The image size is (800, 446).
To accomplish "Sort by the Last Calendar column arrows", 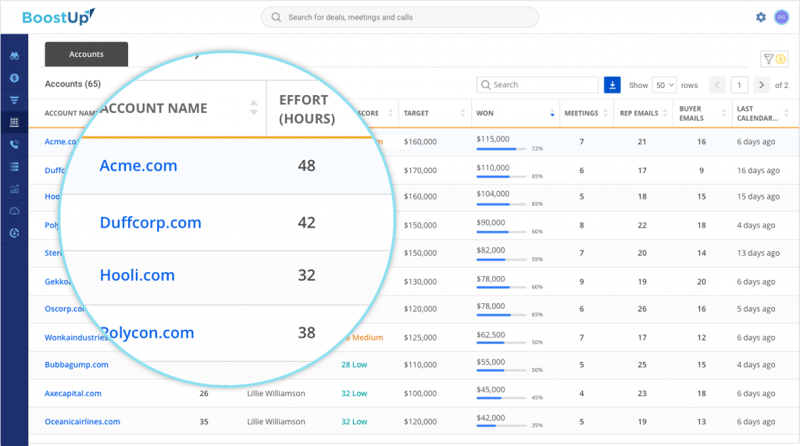I will tap(786, 113).
